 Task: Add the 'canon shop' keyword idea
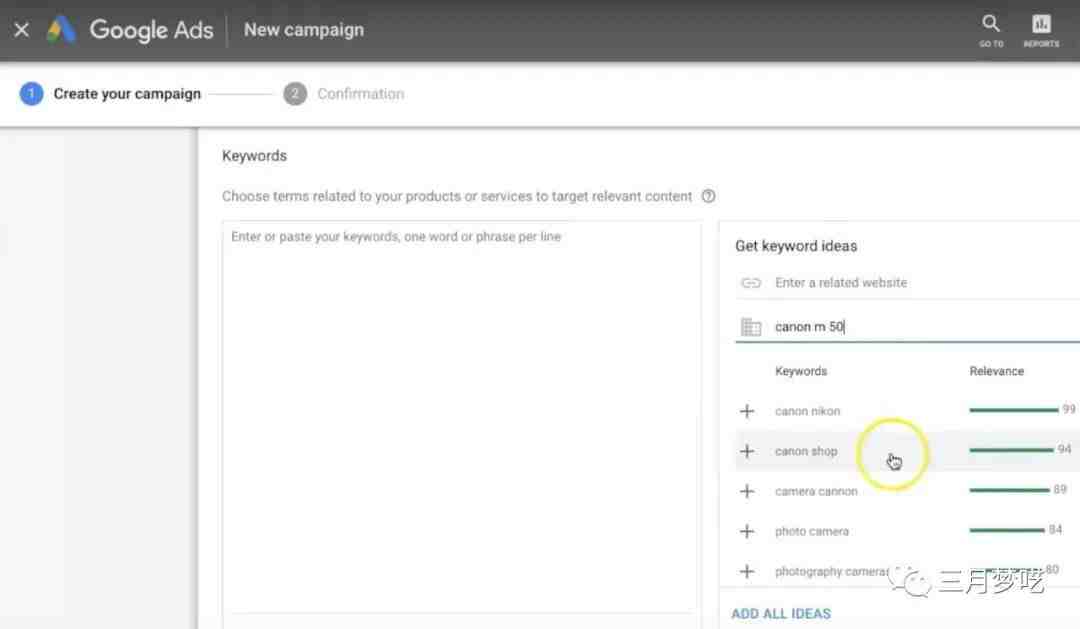(x=747, y=451)
